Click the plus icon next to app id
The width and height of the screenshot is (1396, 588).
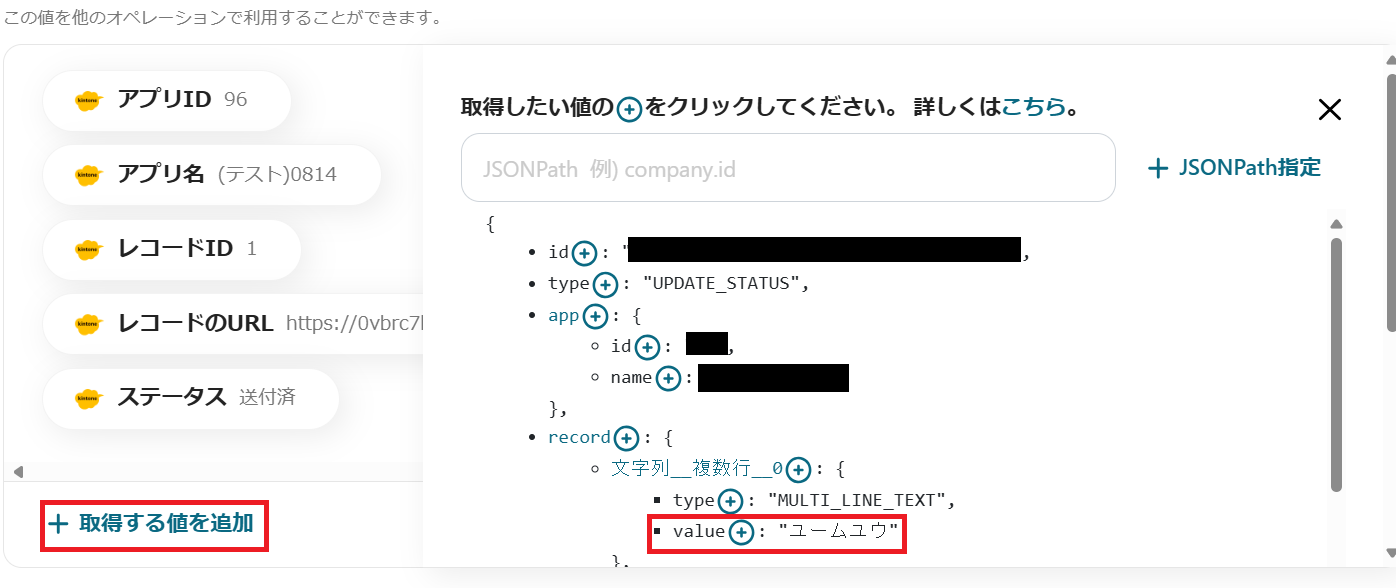point(647,347)
